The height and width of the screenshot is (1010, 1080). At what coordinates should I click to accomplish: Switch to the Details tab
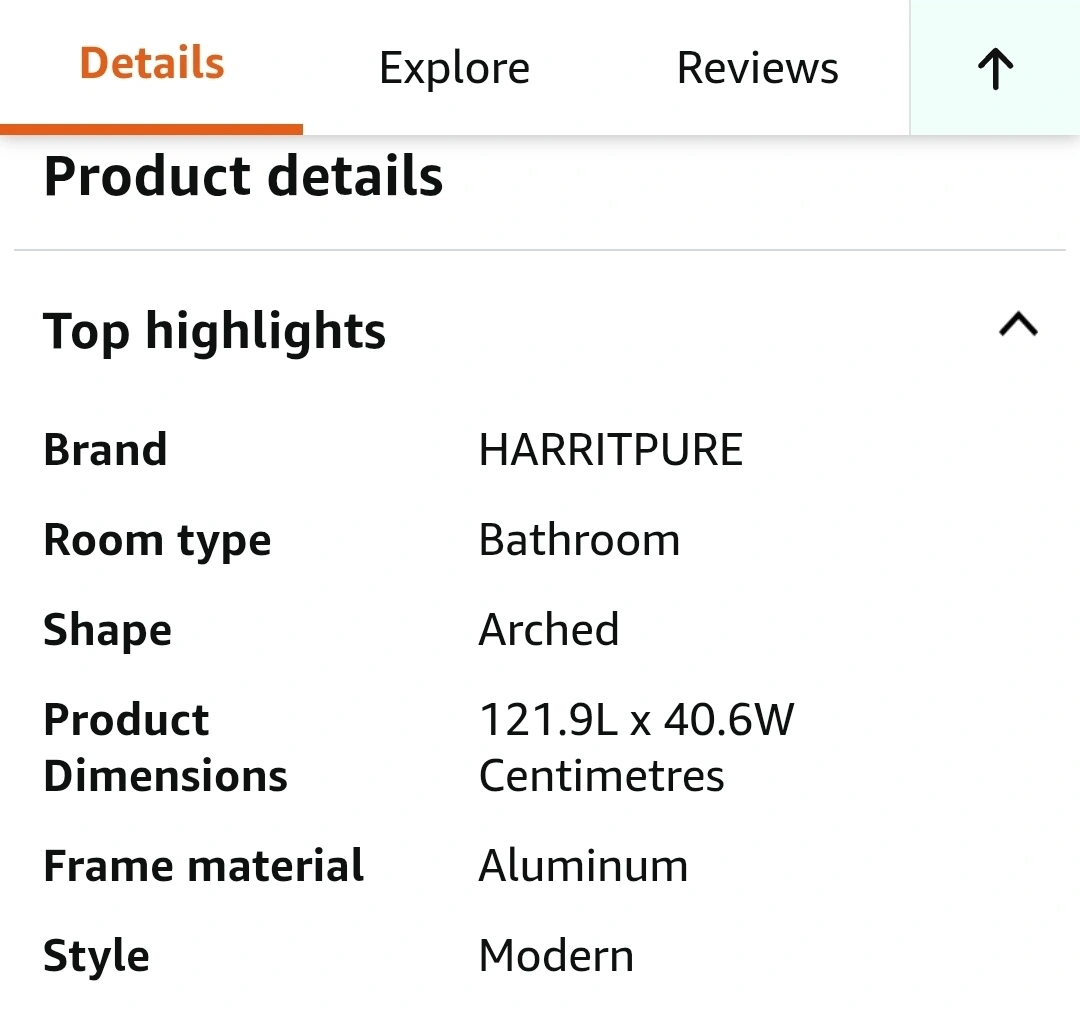tap(152, 64)
